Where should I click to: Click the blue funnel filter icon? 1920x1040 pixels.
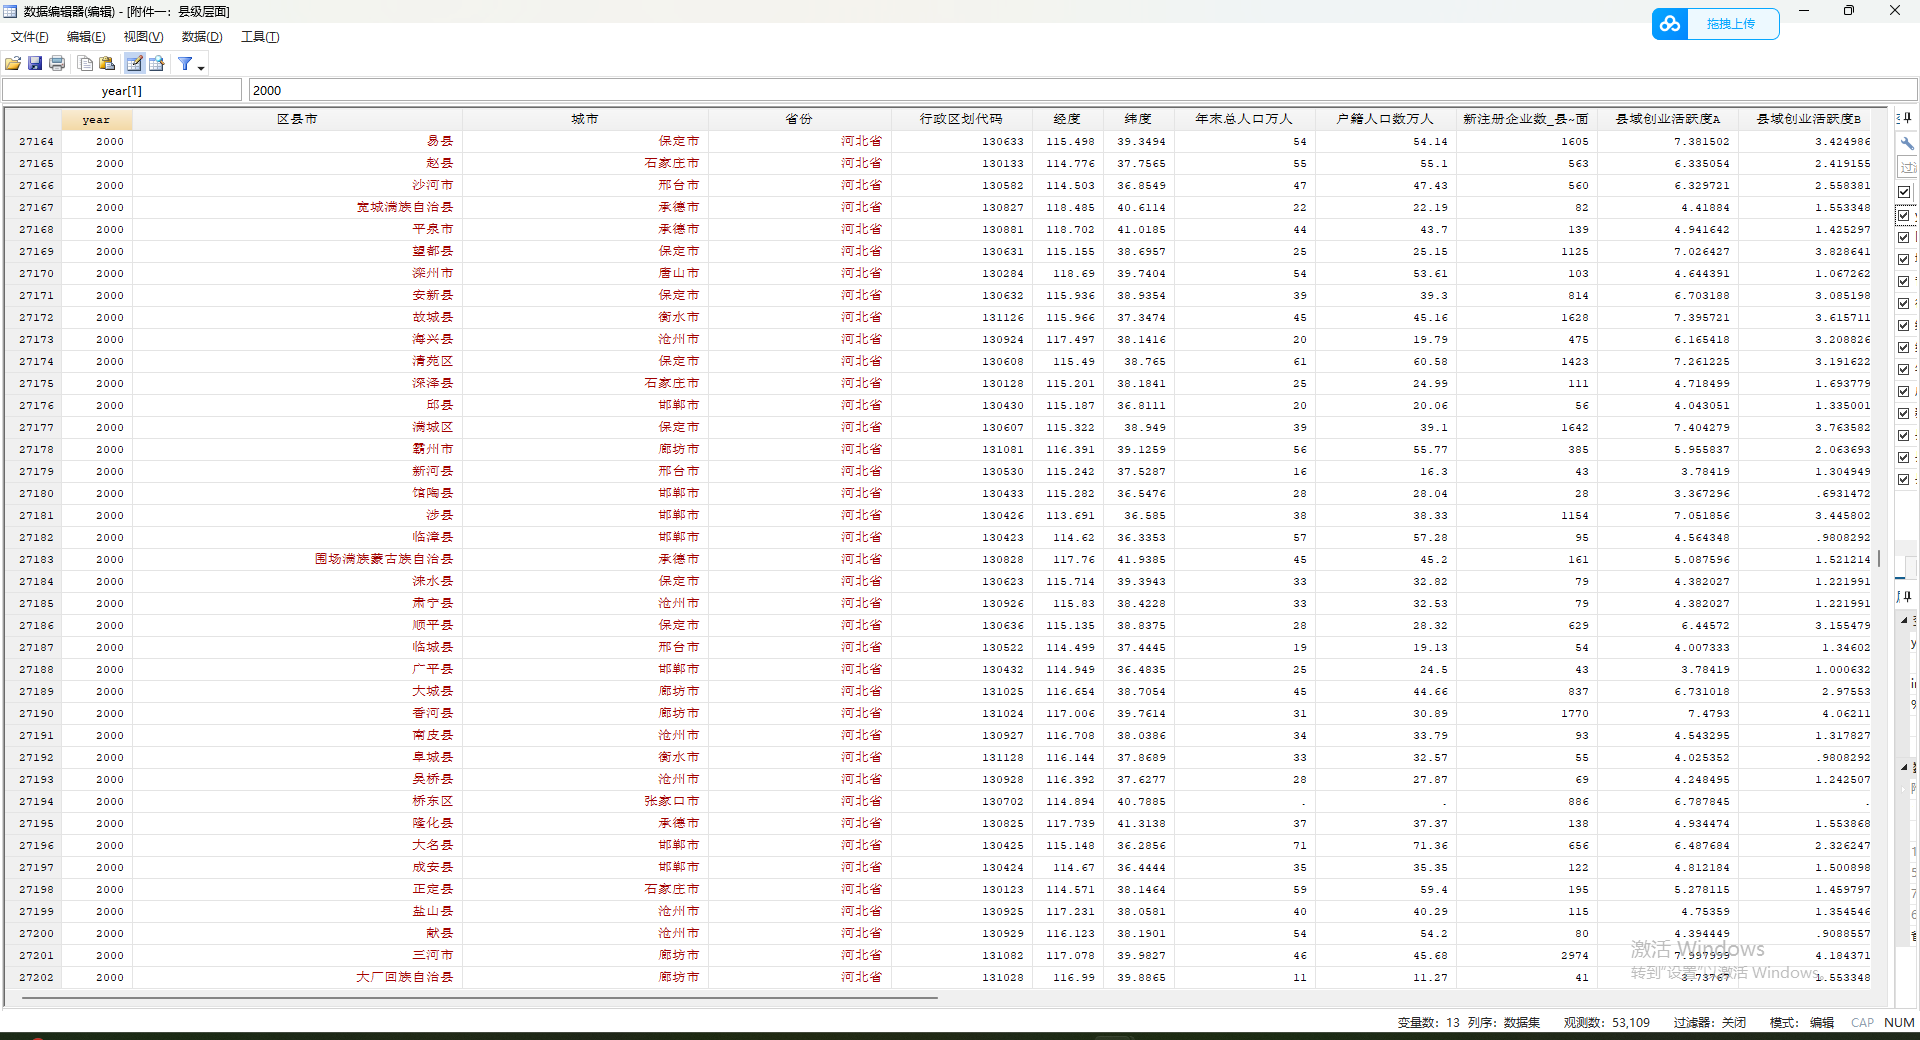pyautogui.click(x=185, y=64)
